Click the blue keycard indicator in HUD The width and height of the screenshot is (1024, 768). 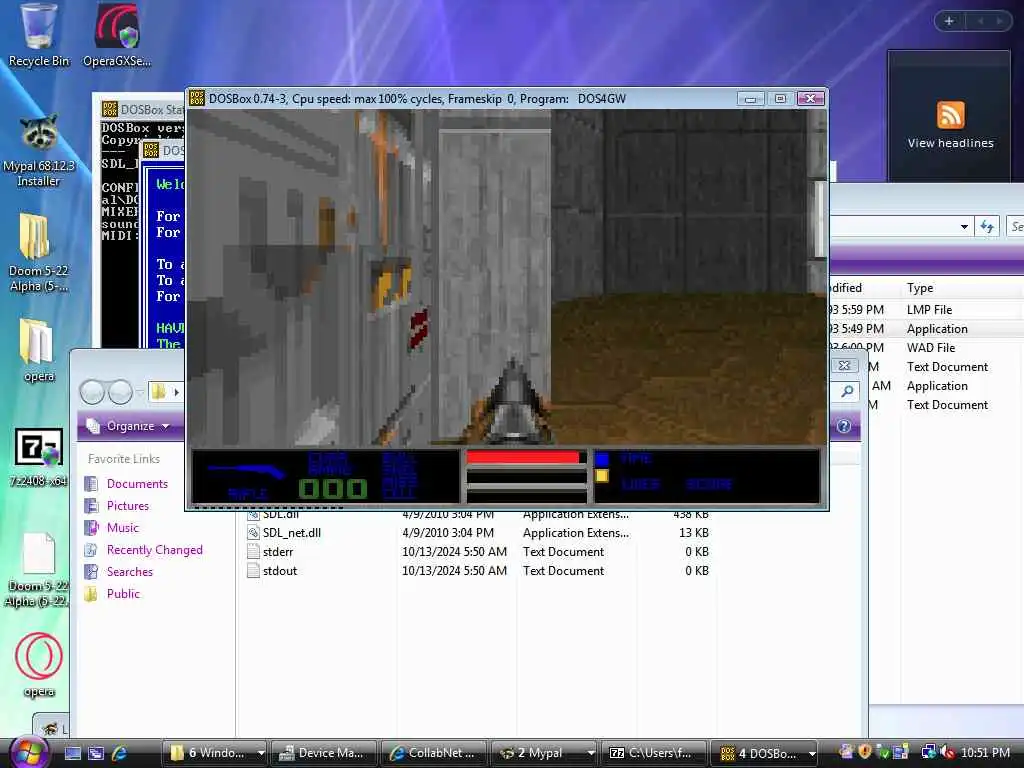point(602,458)
